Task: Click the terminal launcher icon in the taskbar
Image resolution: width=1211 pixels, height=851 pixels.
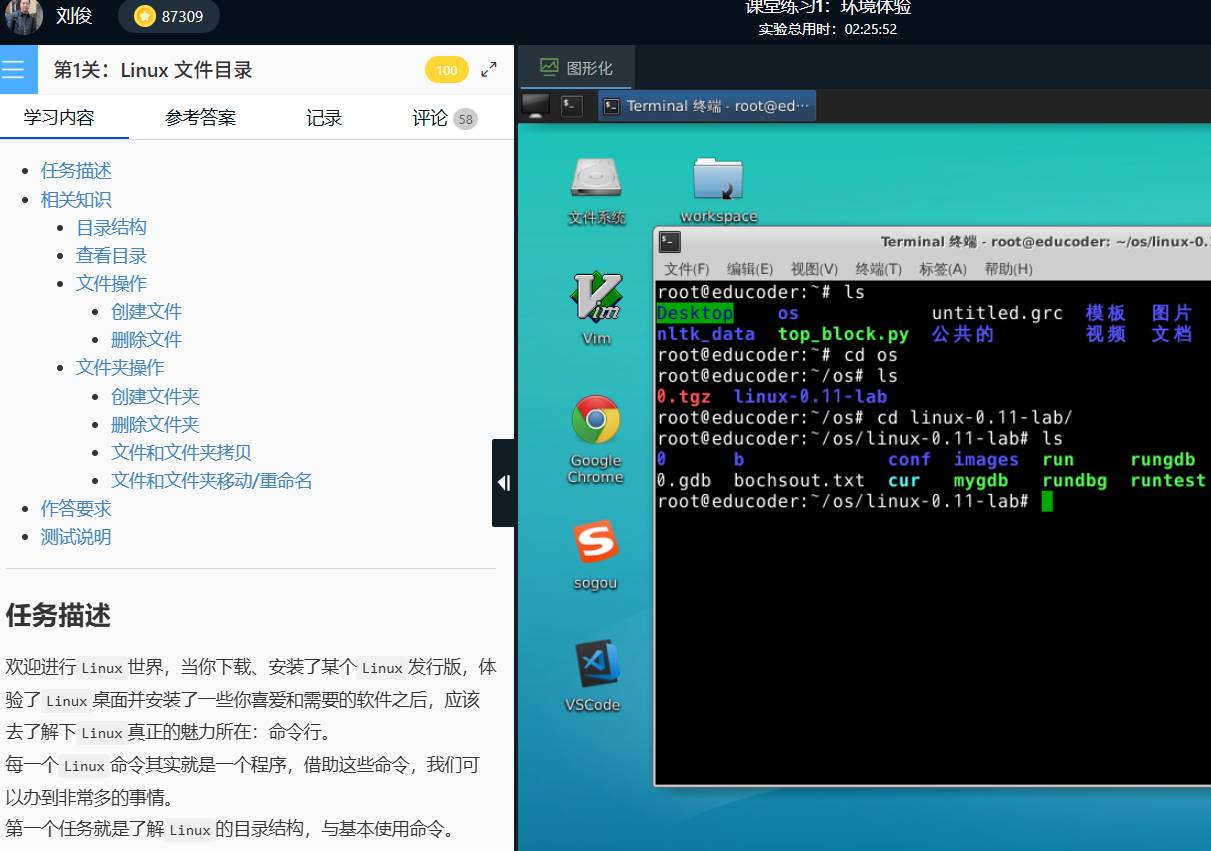Action: click(x=571, y=105)
